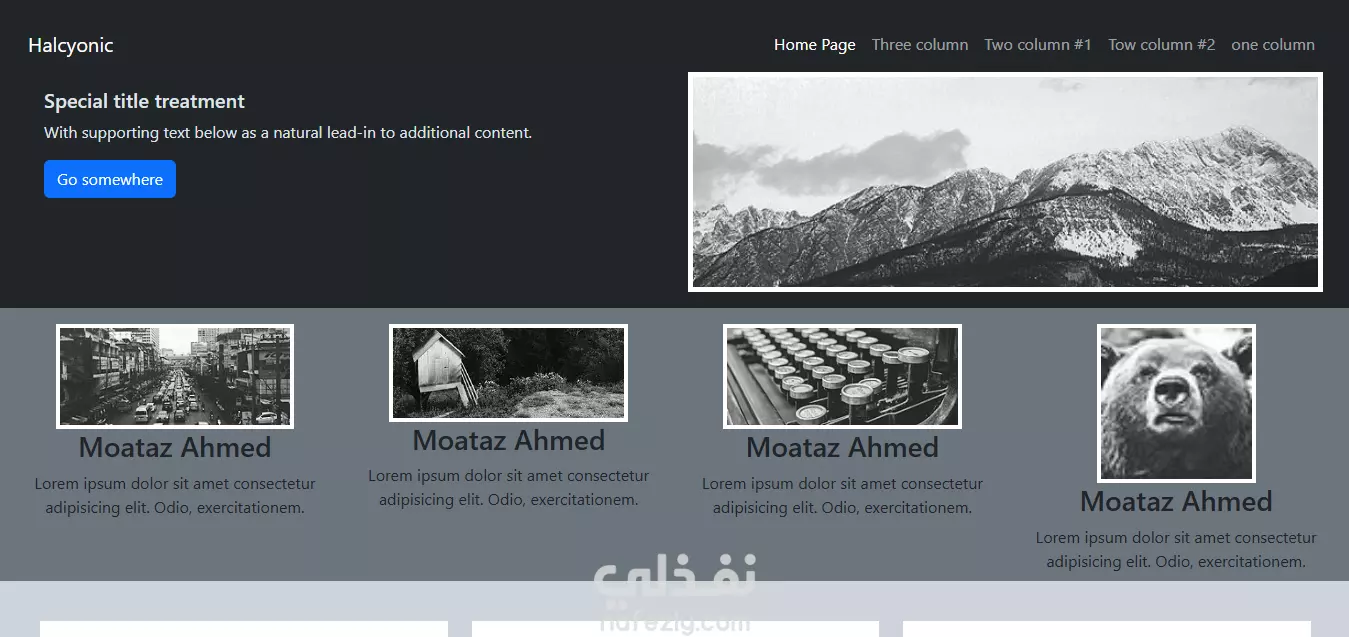The width and height of the screenshot is (1349, 637).
Task: Click Moataz Ahmed heading under shed photo
Action: [508, 440]
